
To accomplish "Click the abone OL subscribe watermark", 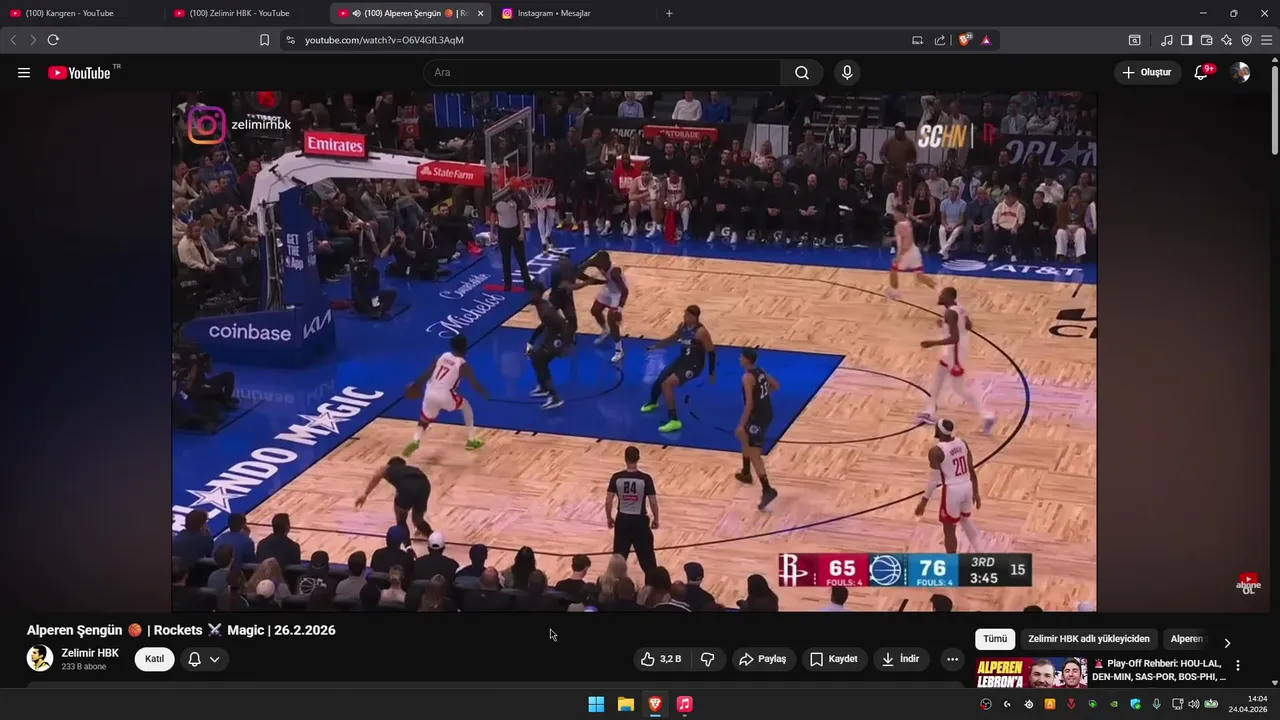I will (1248, 584).
